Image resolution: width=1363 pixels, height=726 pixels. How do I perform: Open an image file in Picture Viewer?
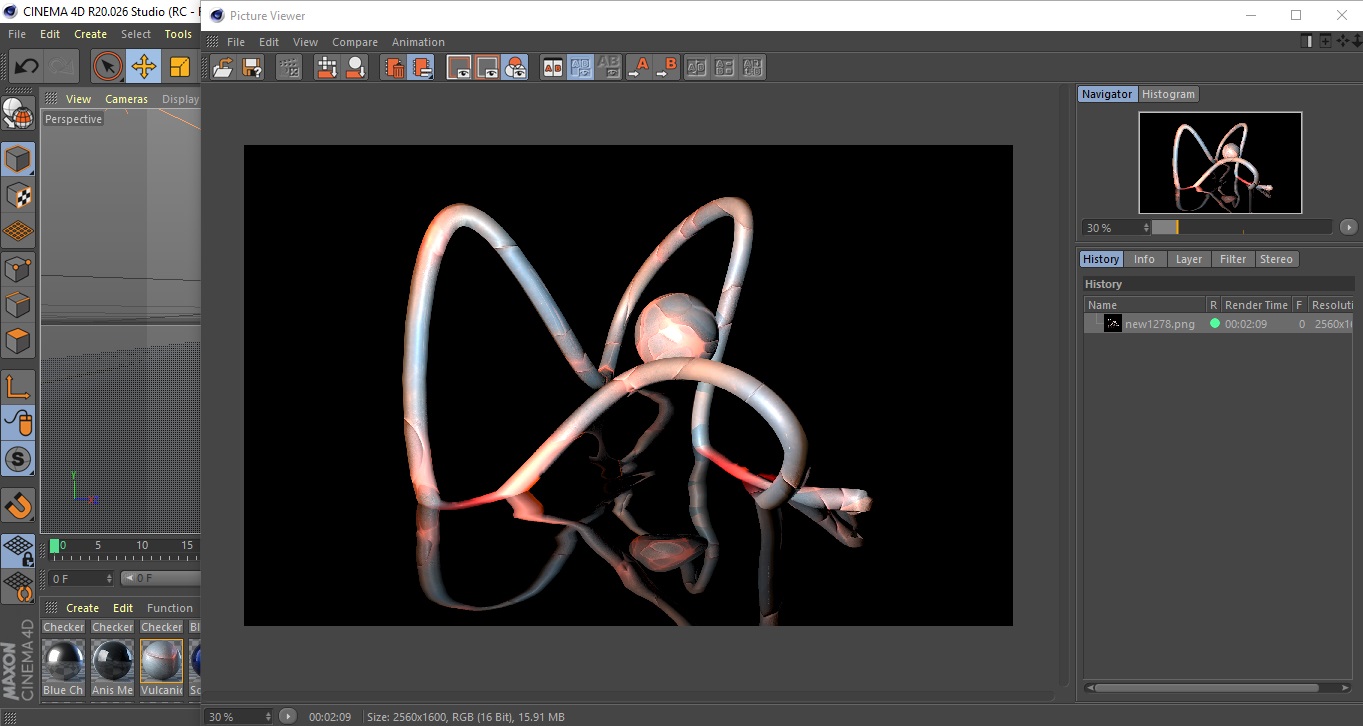[x=223, y=67]
